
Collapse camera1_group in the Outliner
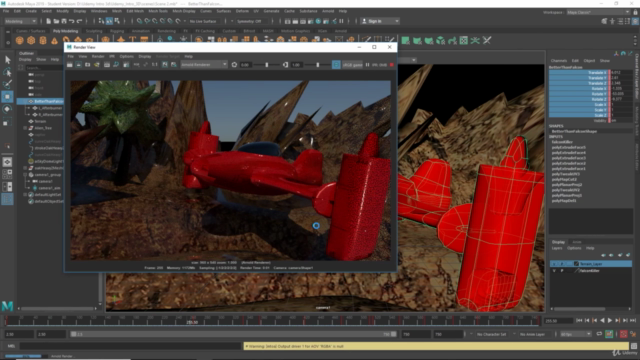(25, 175)
